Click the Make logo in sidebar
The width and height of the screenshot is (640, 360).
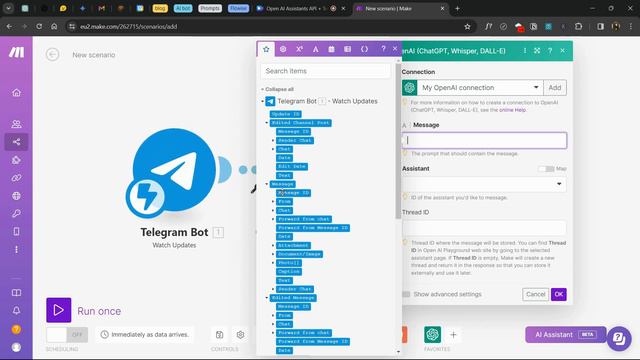point(16,52)
